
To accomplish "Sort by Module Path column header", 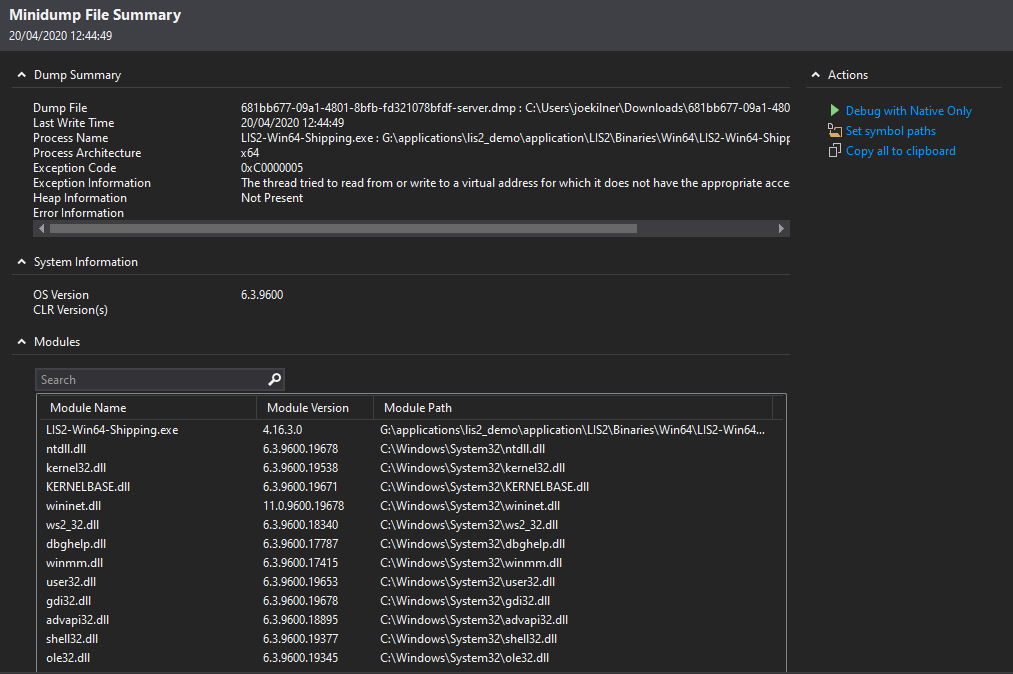I will pos(572,408).
